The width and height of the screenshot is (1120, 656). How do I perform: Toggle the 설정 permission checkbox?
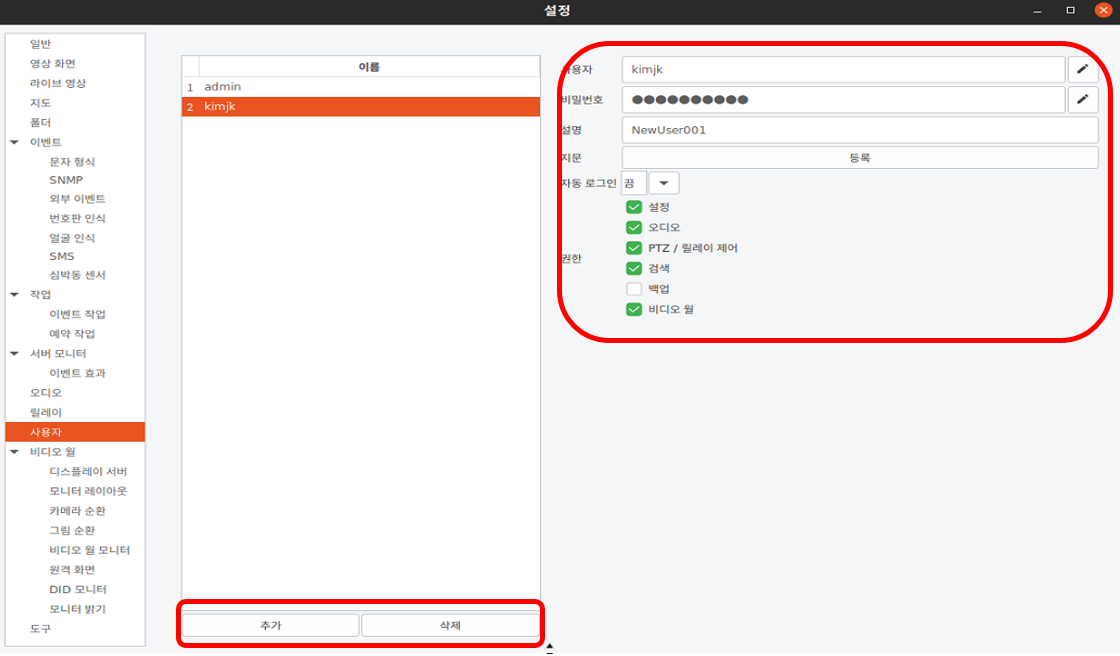[x=634, y=207]
